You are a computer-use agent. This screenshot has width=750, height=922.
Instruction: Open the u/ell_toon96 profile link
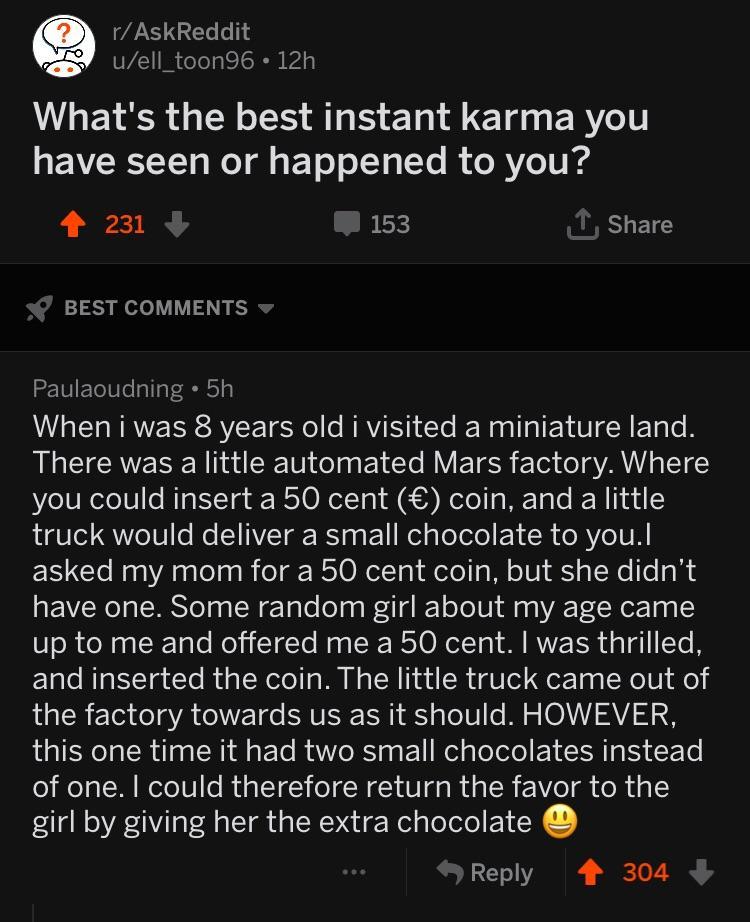(188, 60)
